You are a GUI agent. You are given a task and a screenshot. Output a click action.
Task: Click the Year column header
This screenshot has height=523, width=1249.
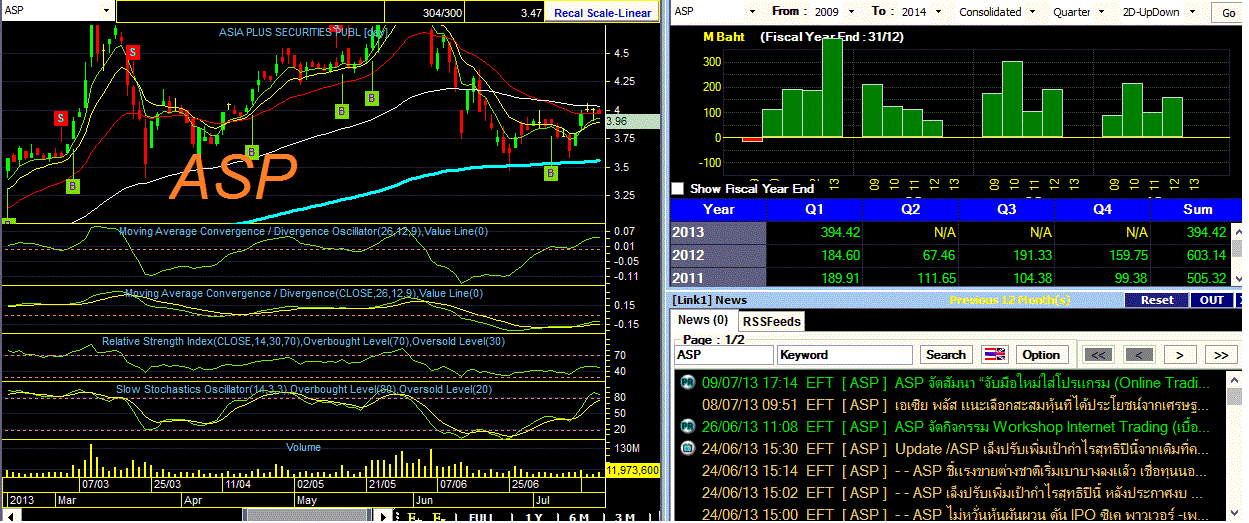(718, 209)
